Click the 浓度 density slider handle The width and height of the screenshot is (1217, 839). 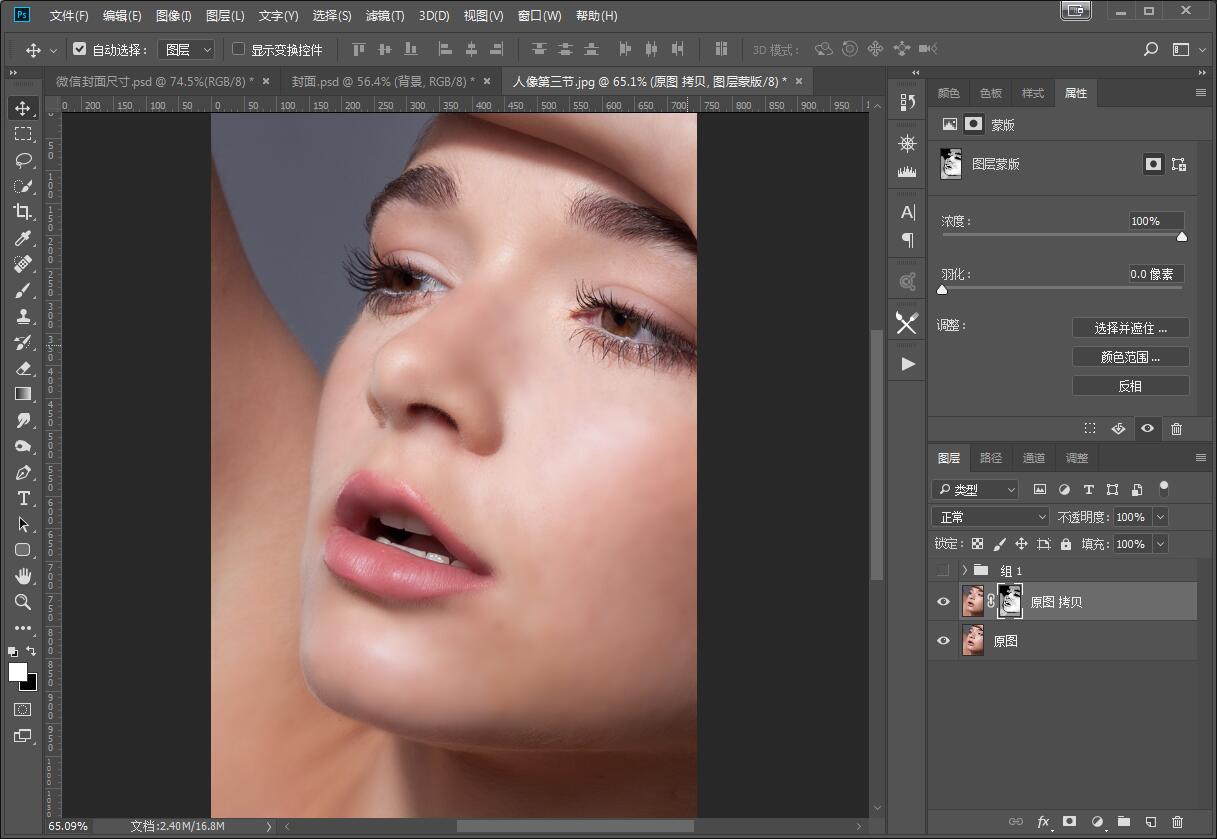(x=1182, y=237)
